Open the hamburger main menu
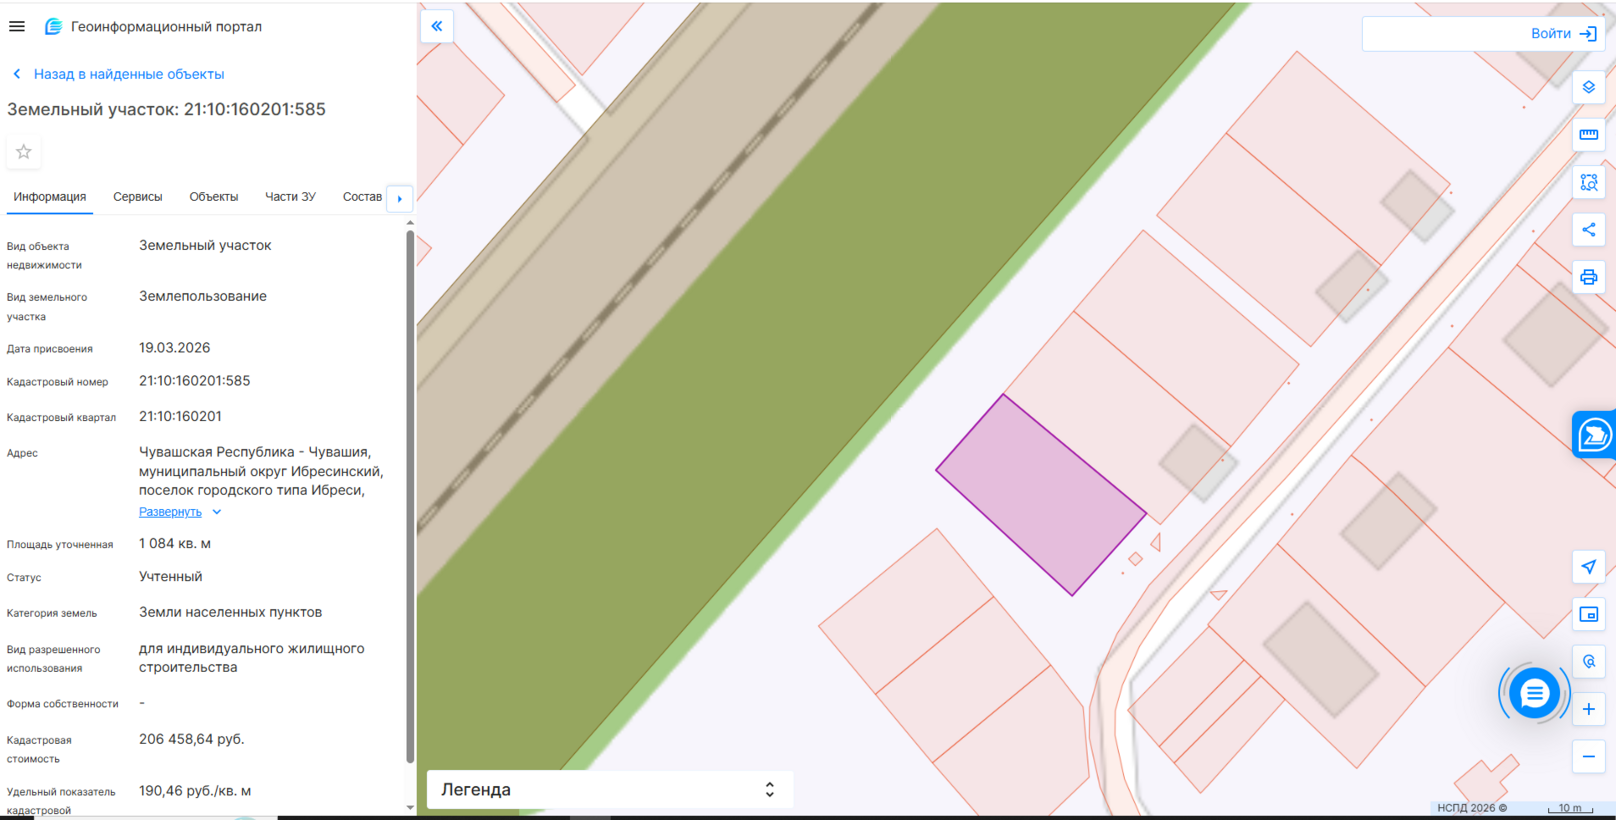The width and height of the screenshot is (1616, 820). [17, 26]
